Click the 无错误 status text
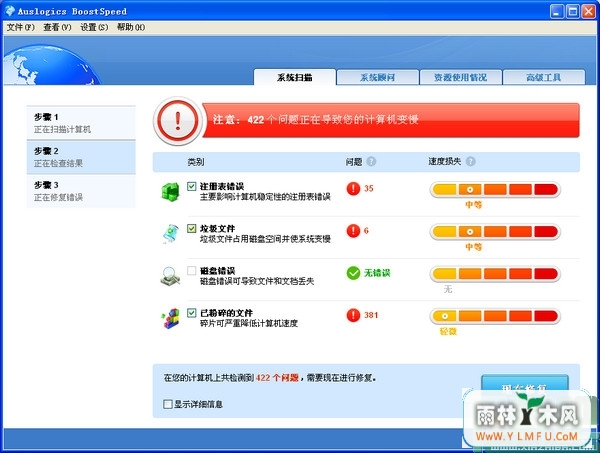This screenshot has height=453, width=600. click(377, 273)
